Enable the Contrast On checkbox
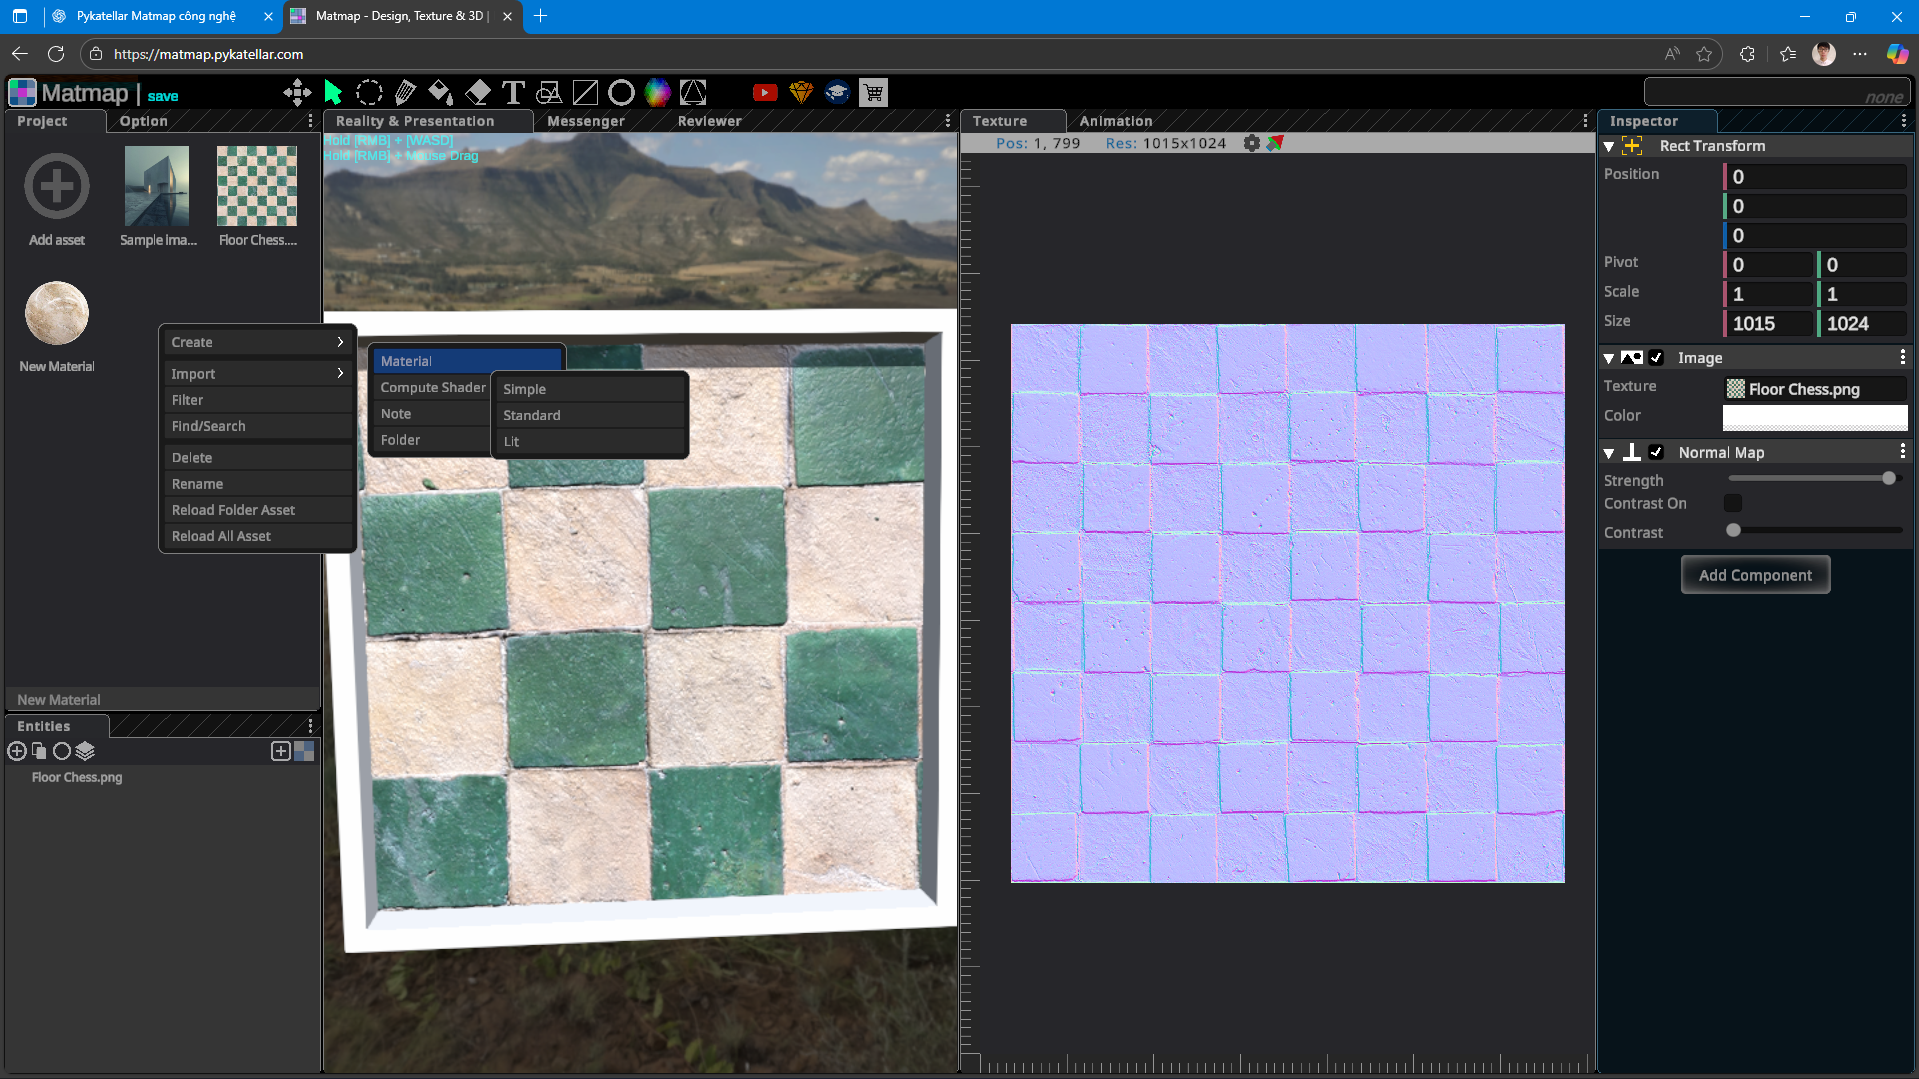1919x1079 pixels. click(1733, 503)
